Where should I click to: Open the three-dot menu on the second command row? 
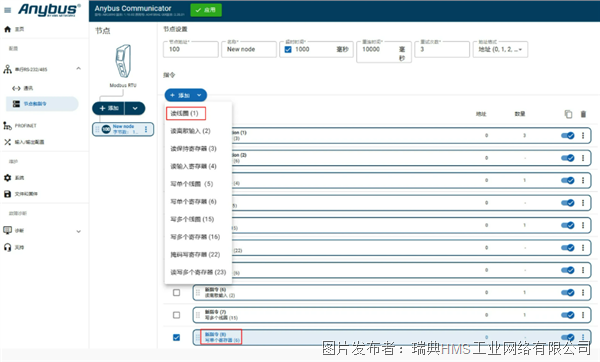(583, 158)
